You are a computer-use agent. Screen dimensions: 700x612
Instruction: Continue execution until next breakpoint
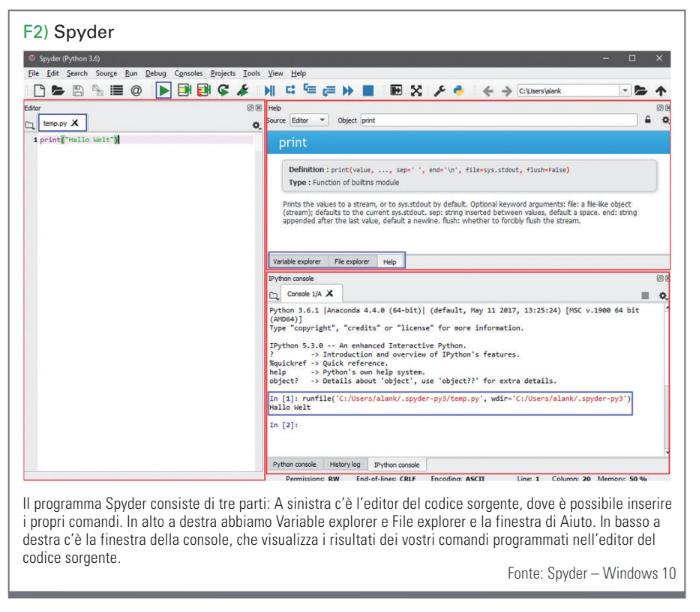point(348,91)
